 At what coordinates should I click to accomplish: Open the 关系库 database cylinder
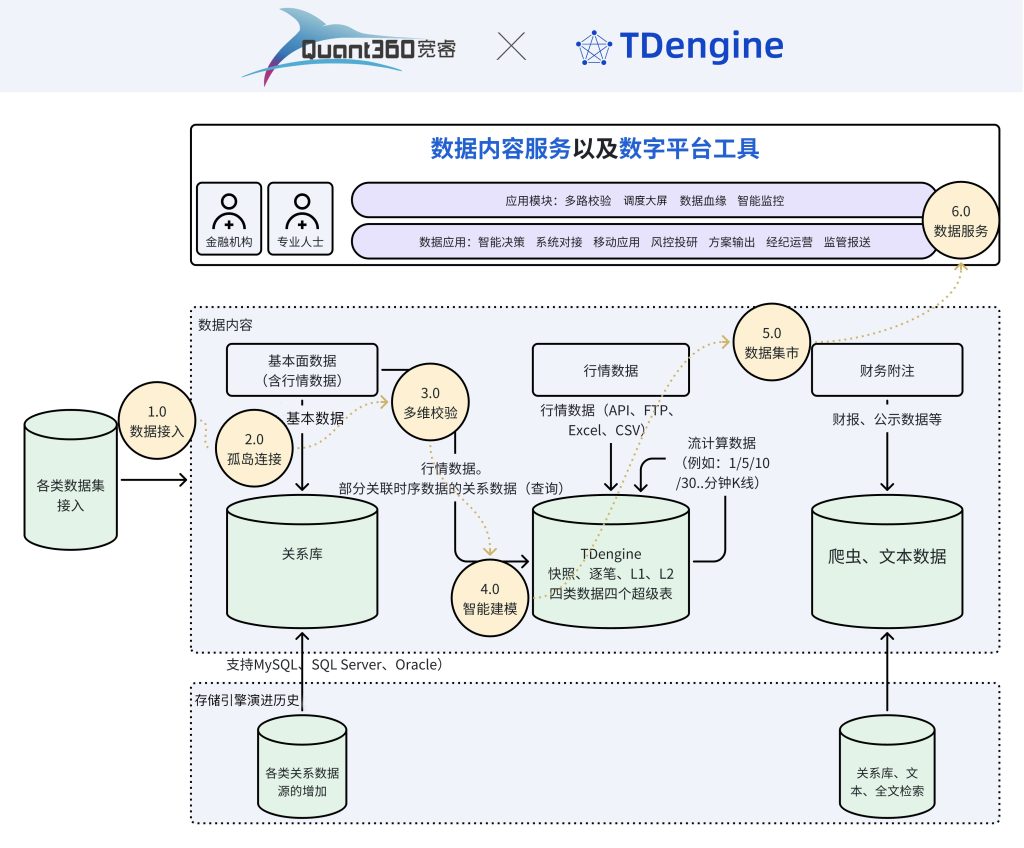pyautogui.click(x=303, y=560)
